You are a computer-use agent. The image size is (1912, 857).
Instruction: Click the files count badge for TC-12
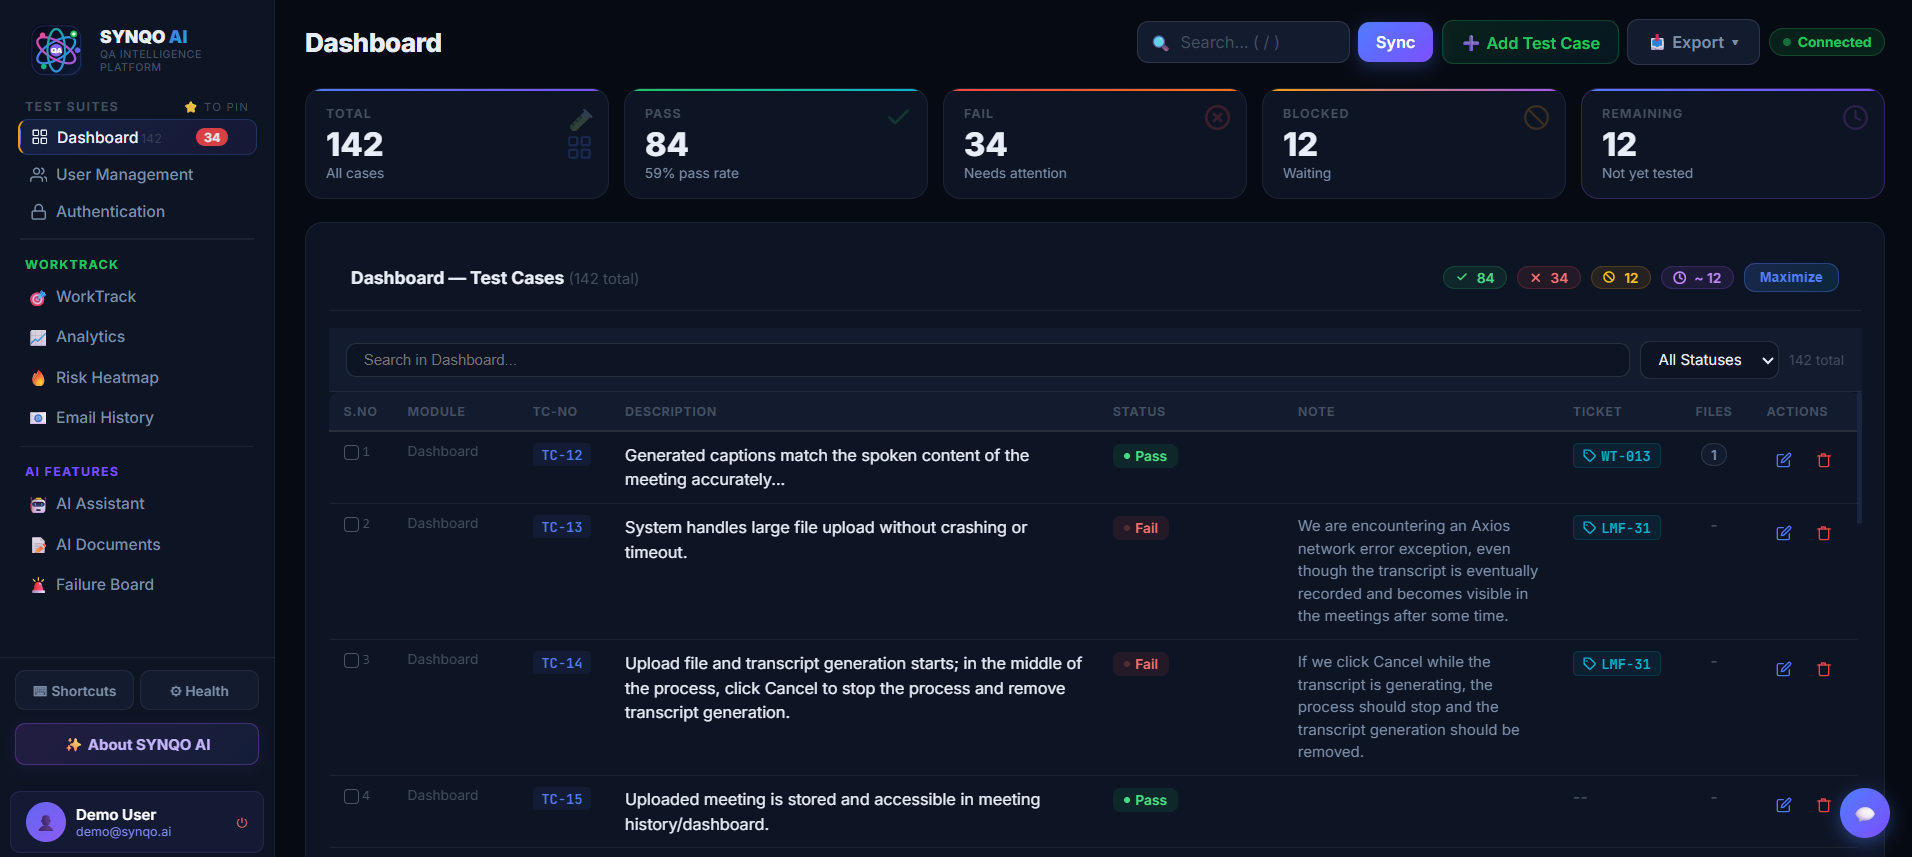(x=1713, y=455)
